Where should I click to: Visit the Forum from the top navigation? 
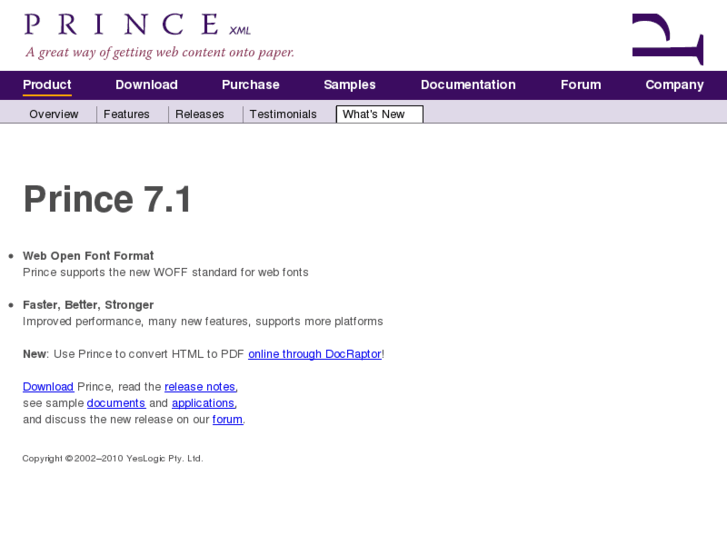coord(581,85)
